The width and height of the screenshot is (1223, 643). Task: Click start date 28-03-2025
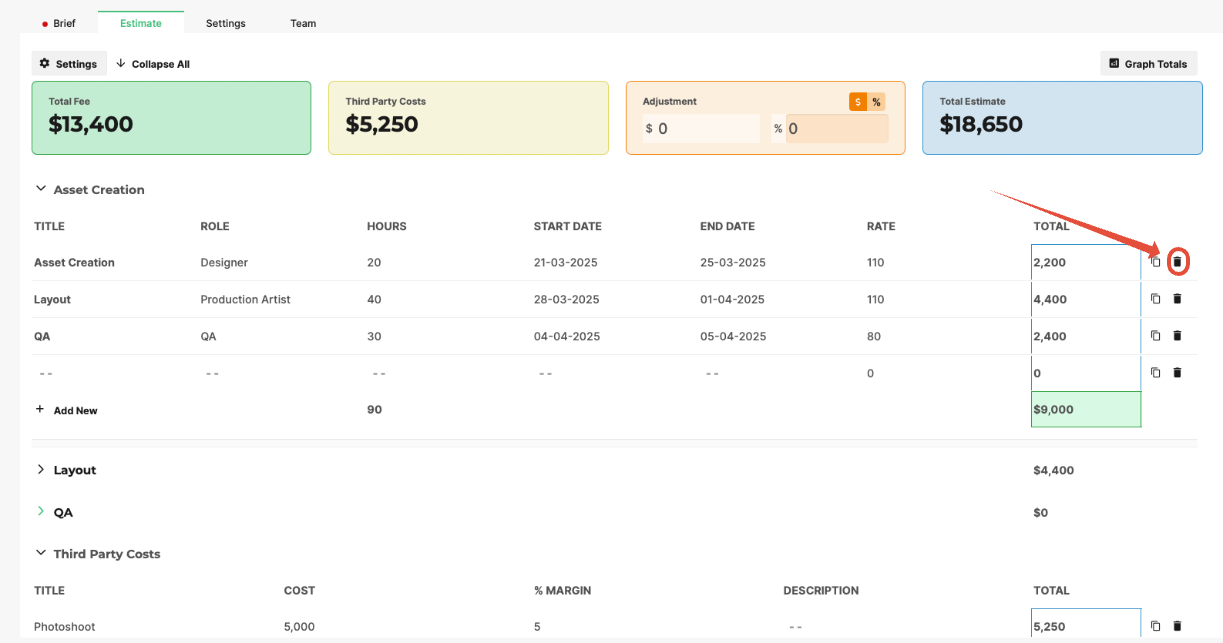tap(566, 299)
